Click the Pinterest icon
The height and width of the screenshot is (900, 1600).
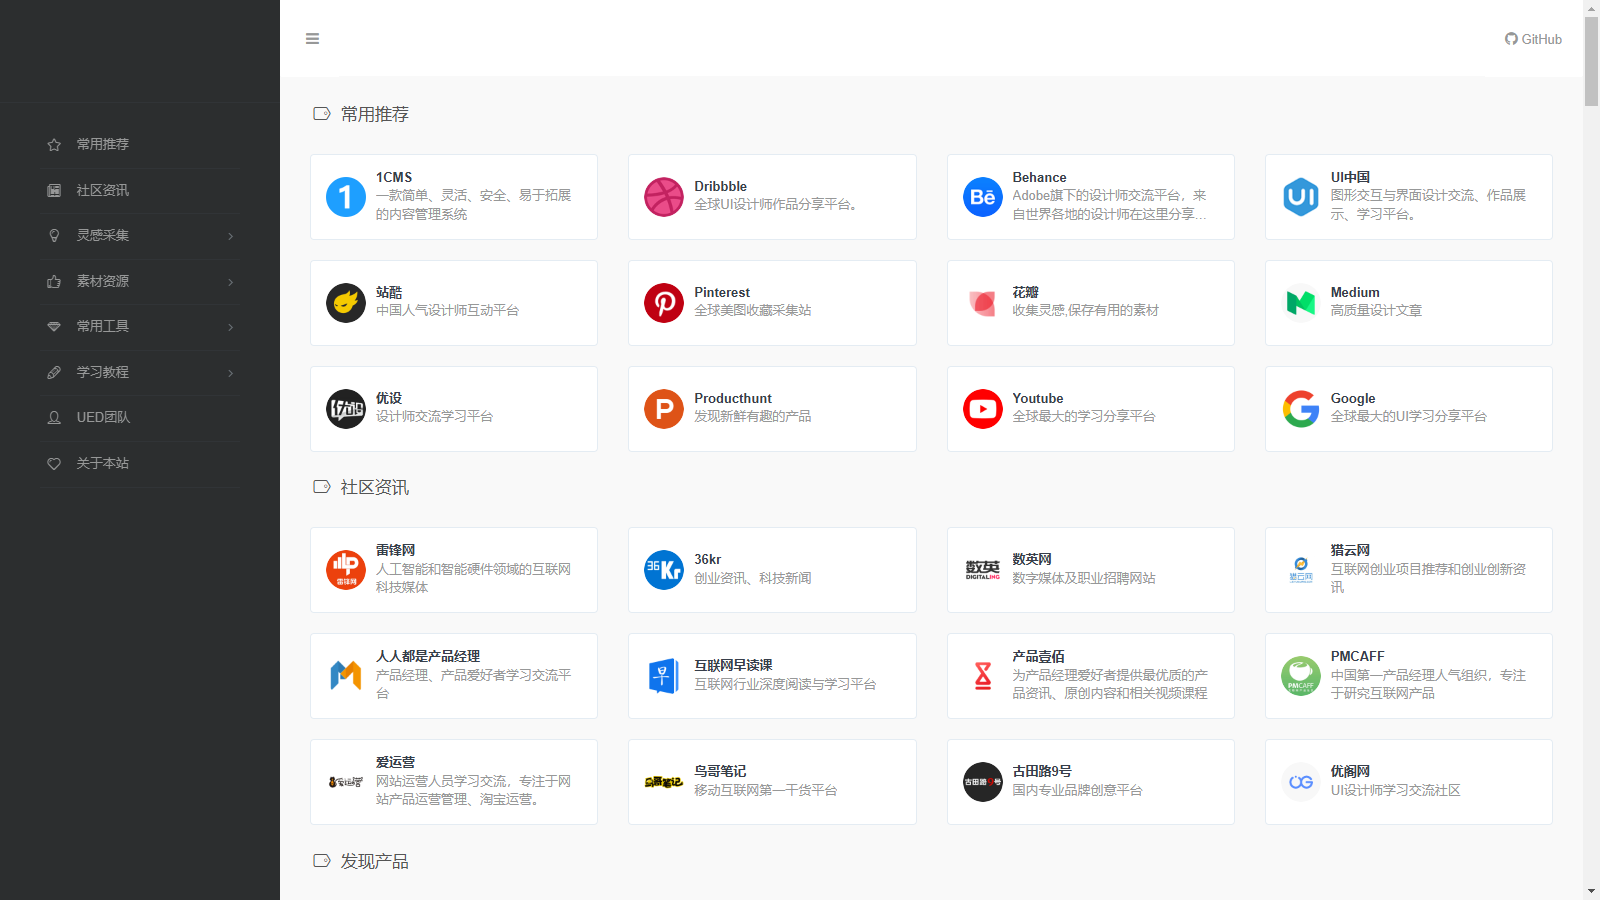pyautogui.click(x=664, y=303)
